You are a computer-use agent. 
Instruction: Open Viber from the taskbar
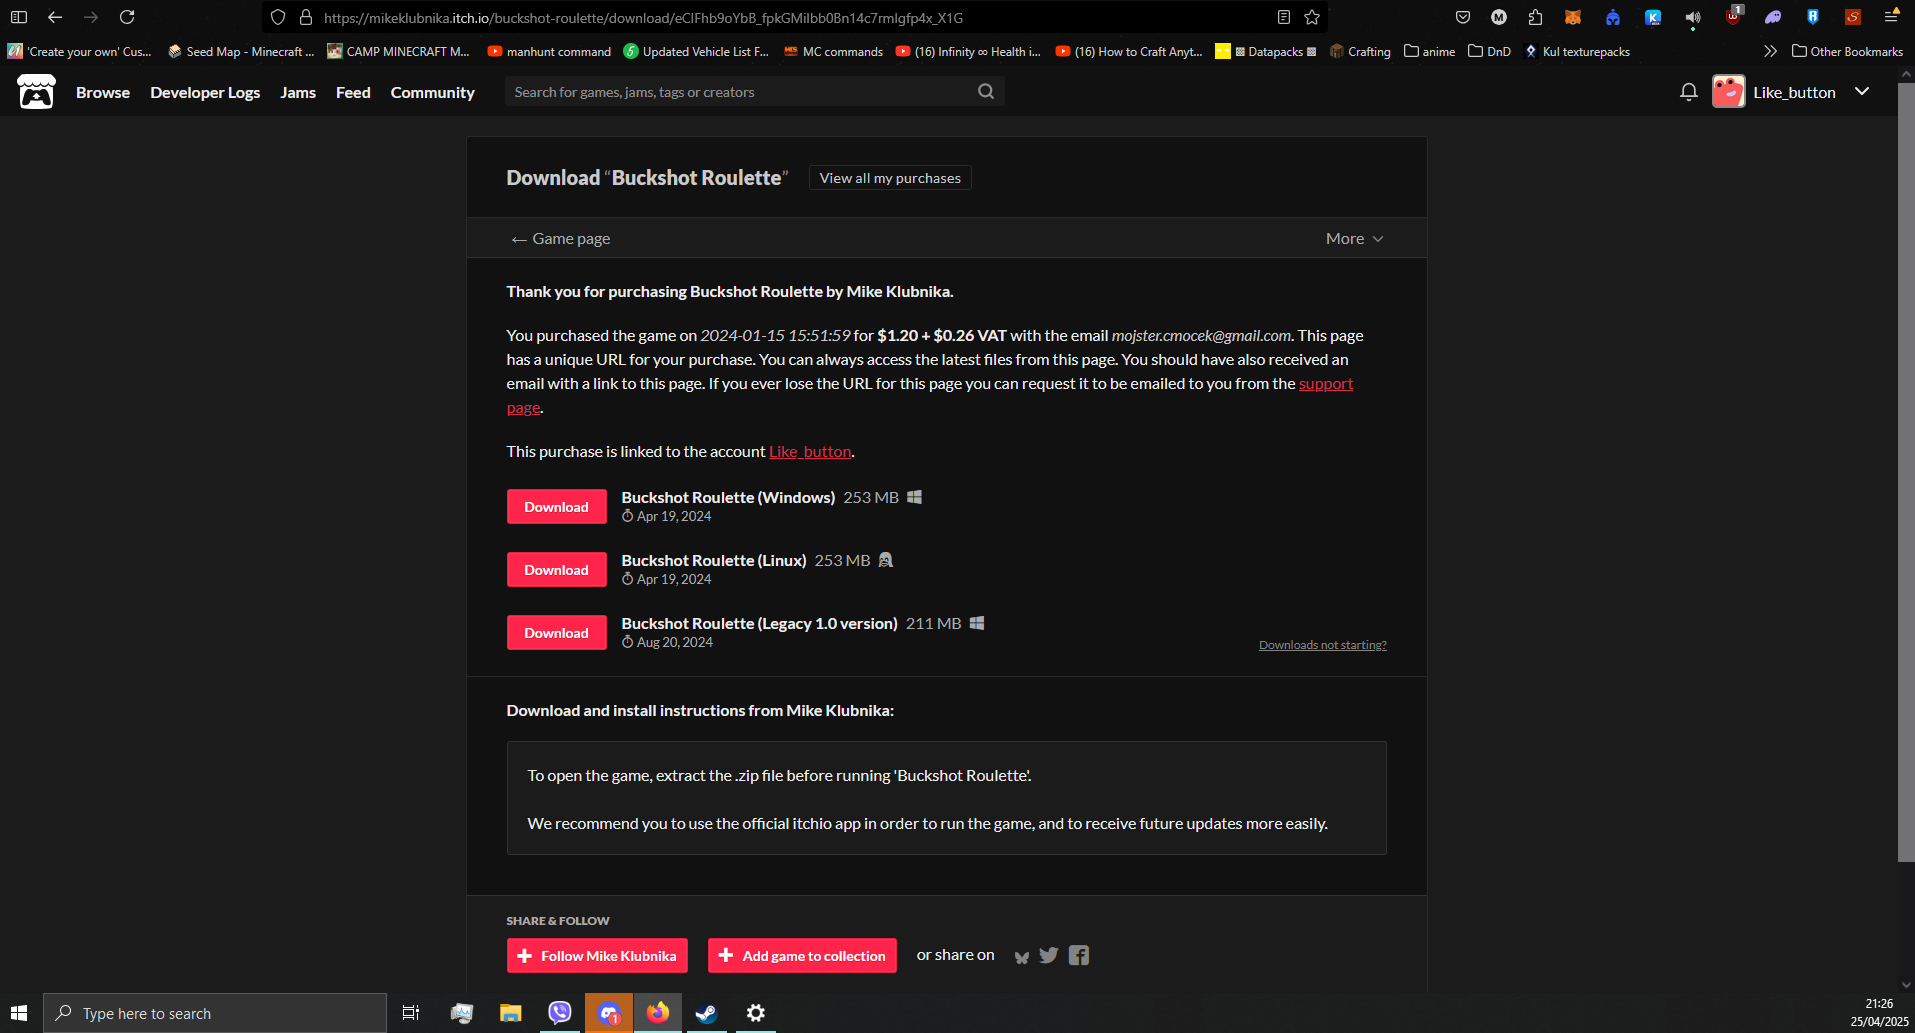tap(560, 1013)
